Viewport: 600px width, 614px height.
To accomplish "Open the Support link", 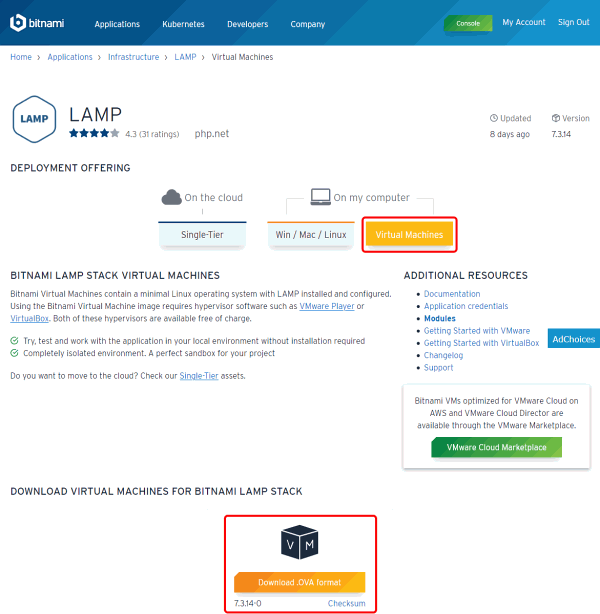I will (x=439, y=368).
